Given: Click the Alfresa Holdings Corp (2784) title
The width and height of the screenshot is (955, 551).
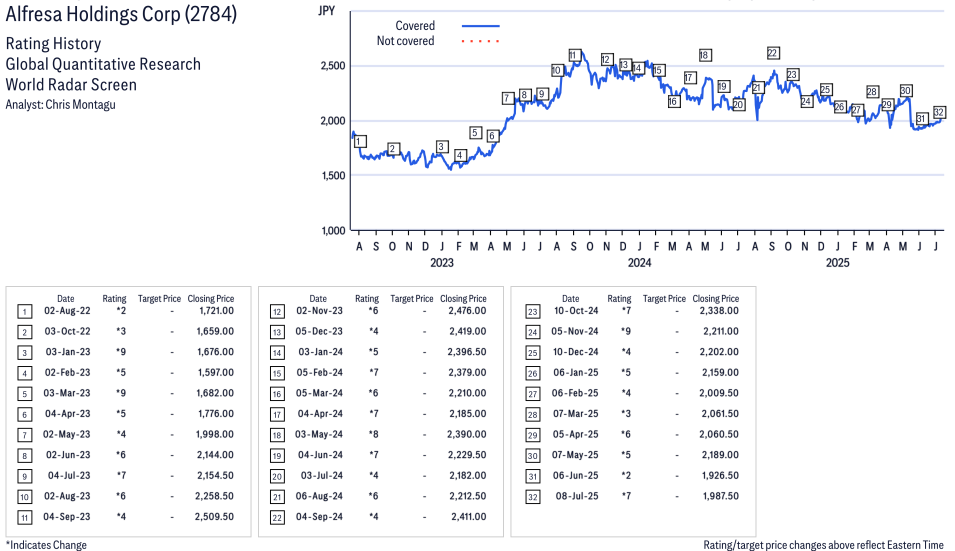Looking at the screenshot, I should pyautogui.click(x=121, y=13).
